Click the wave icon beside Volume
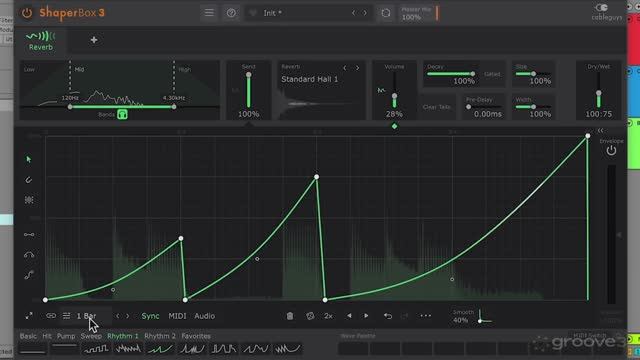The image size is (640, 360). (x=381, y=90)
